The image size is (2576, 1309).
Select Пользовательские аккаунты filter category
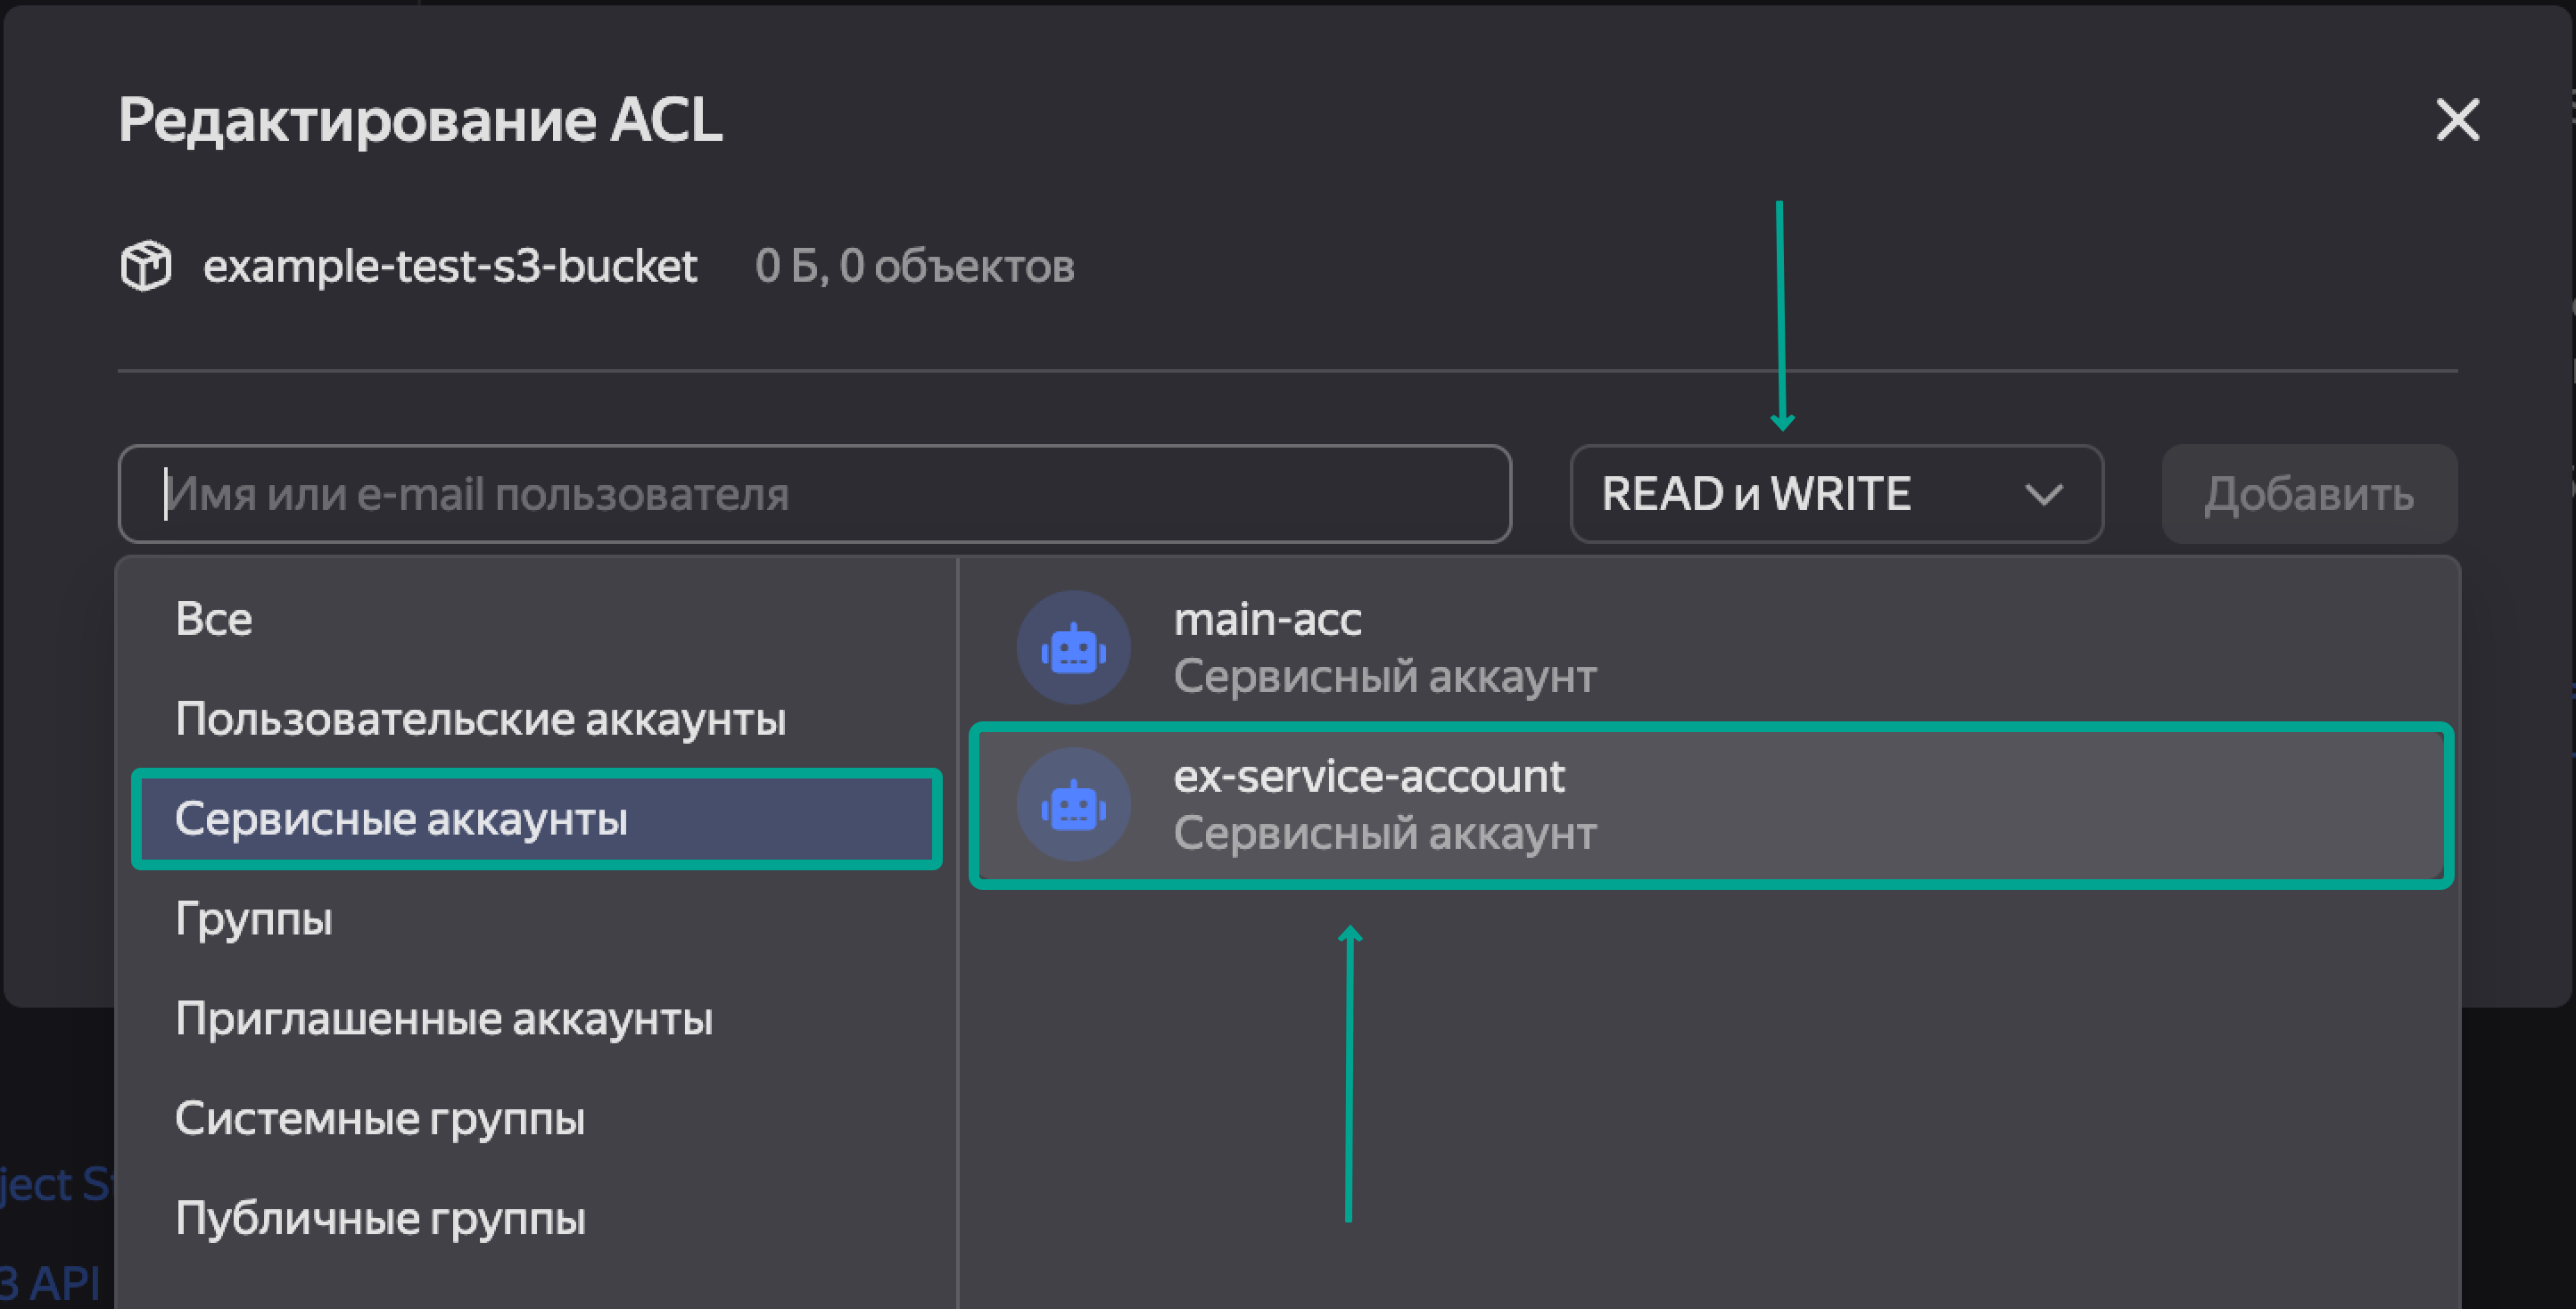click(480, 719)
